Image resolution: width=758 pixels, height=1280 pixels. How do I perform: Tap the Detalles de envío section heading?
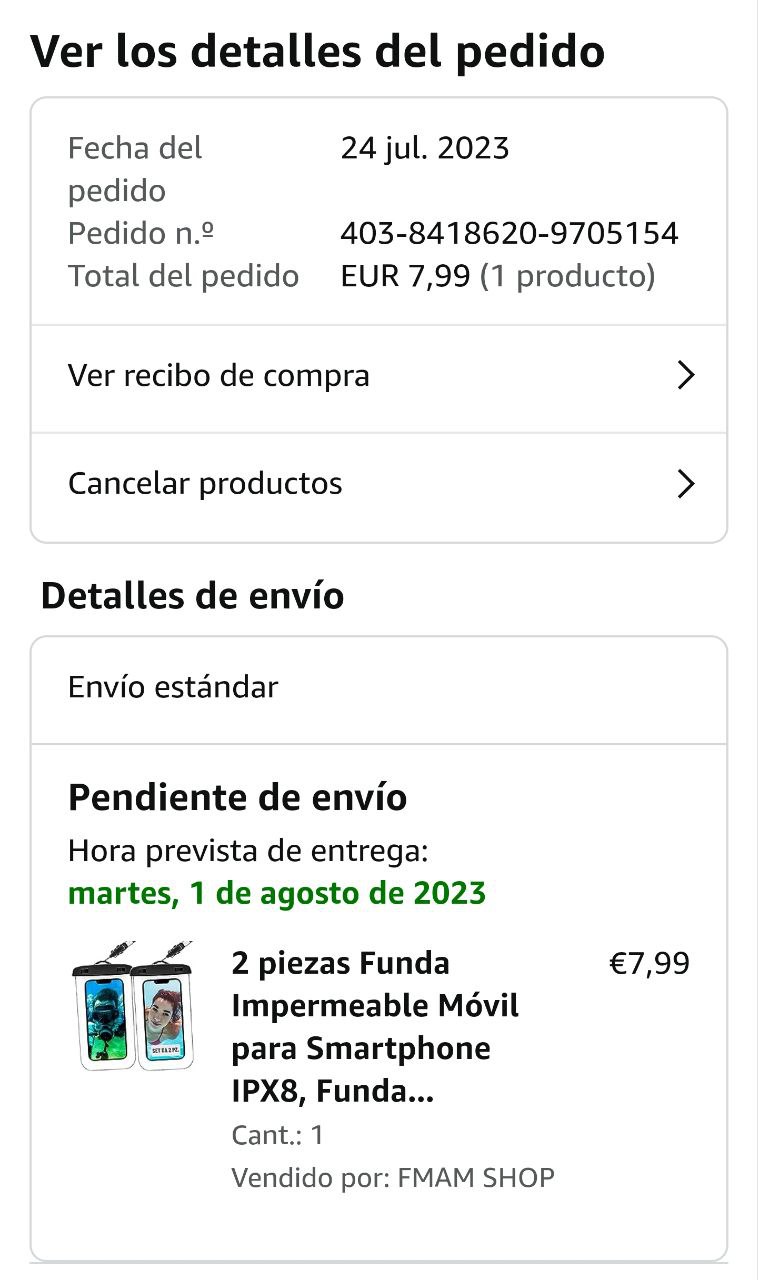pyautogui.click(x=192, y=596)
